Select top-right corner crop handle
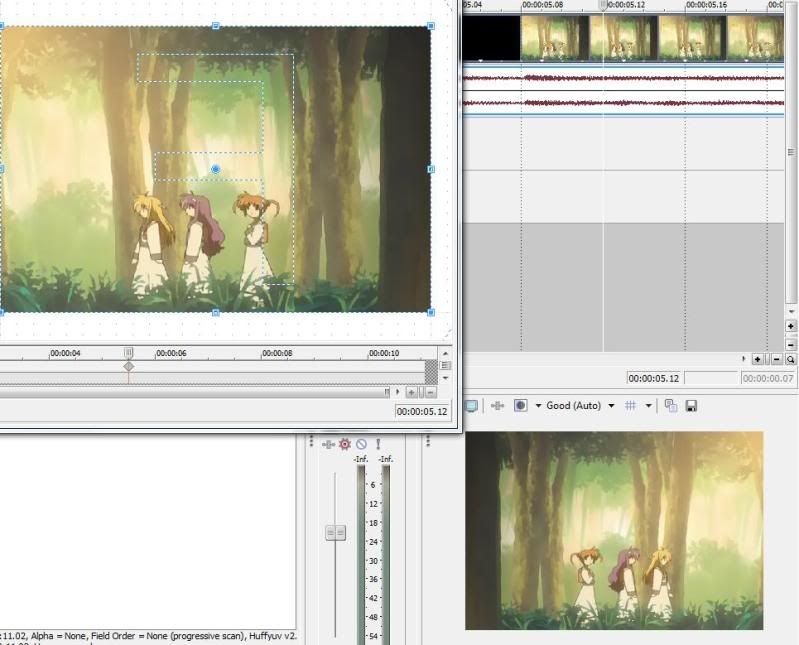Image resolution: width=799 pixels, height=645 pixels. 431,25
